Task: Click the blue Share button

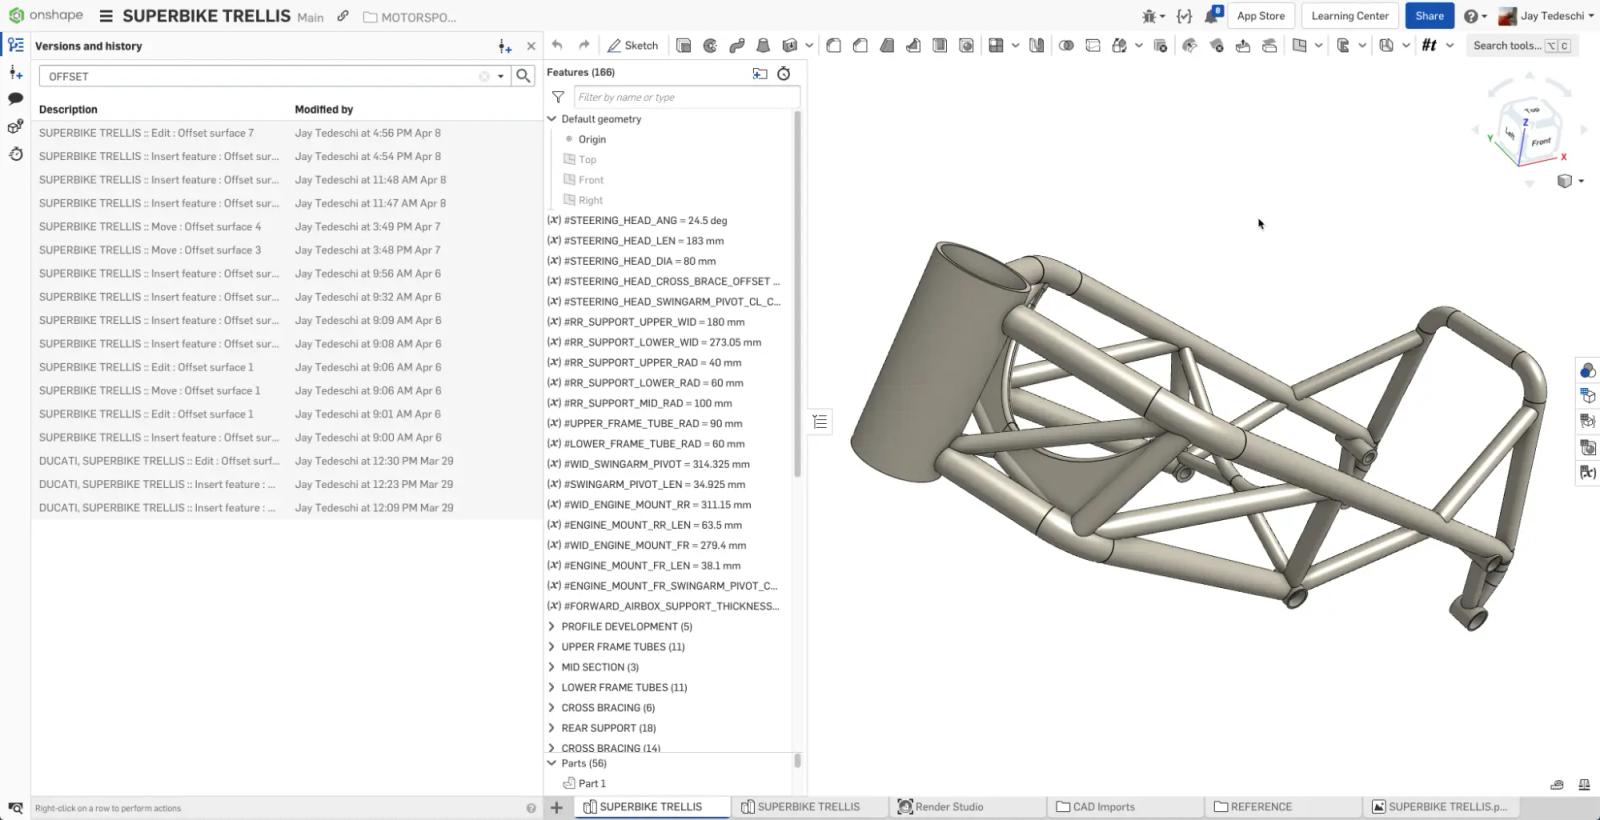Action: point(1429,16)
